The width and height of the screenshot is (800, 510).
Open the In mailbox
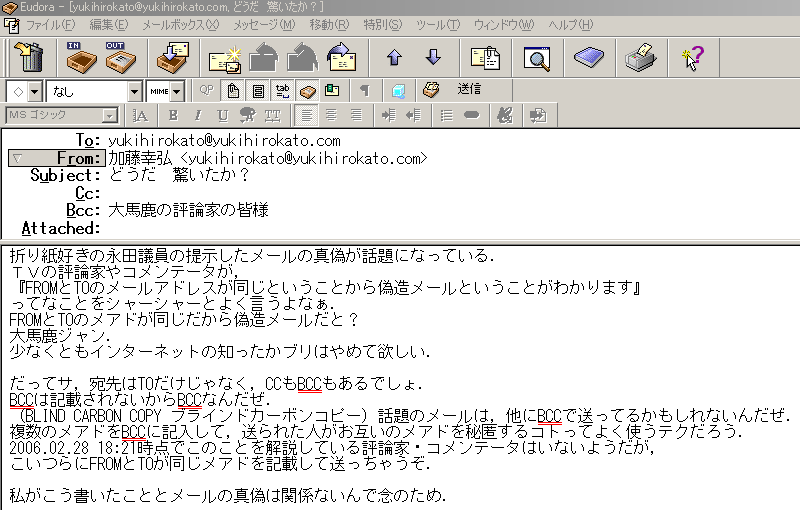81,58
